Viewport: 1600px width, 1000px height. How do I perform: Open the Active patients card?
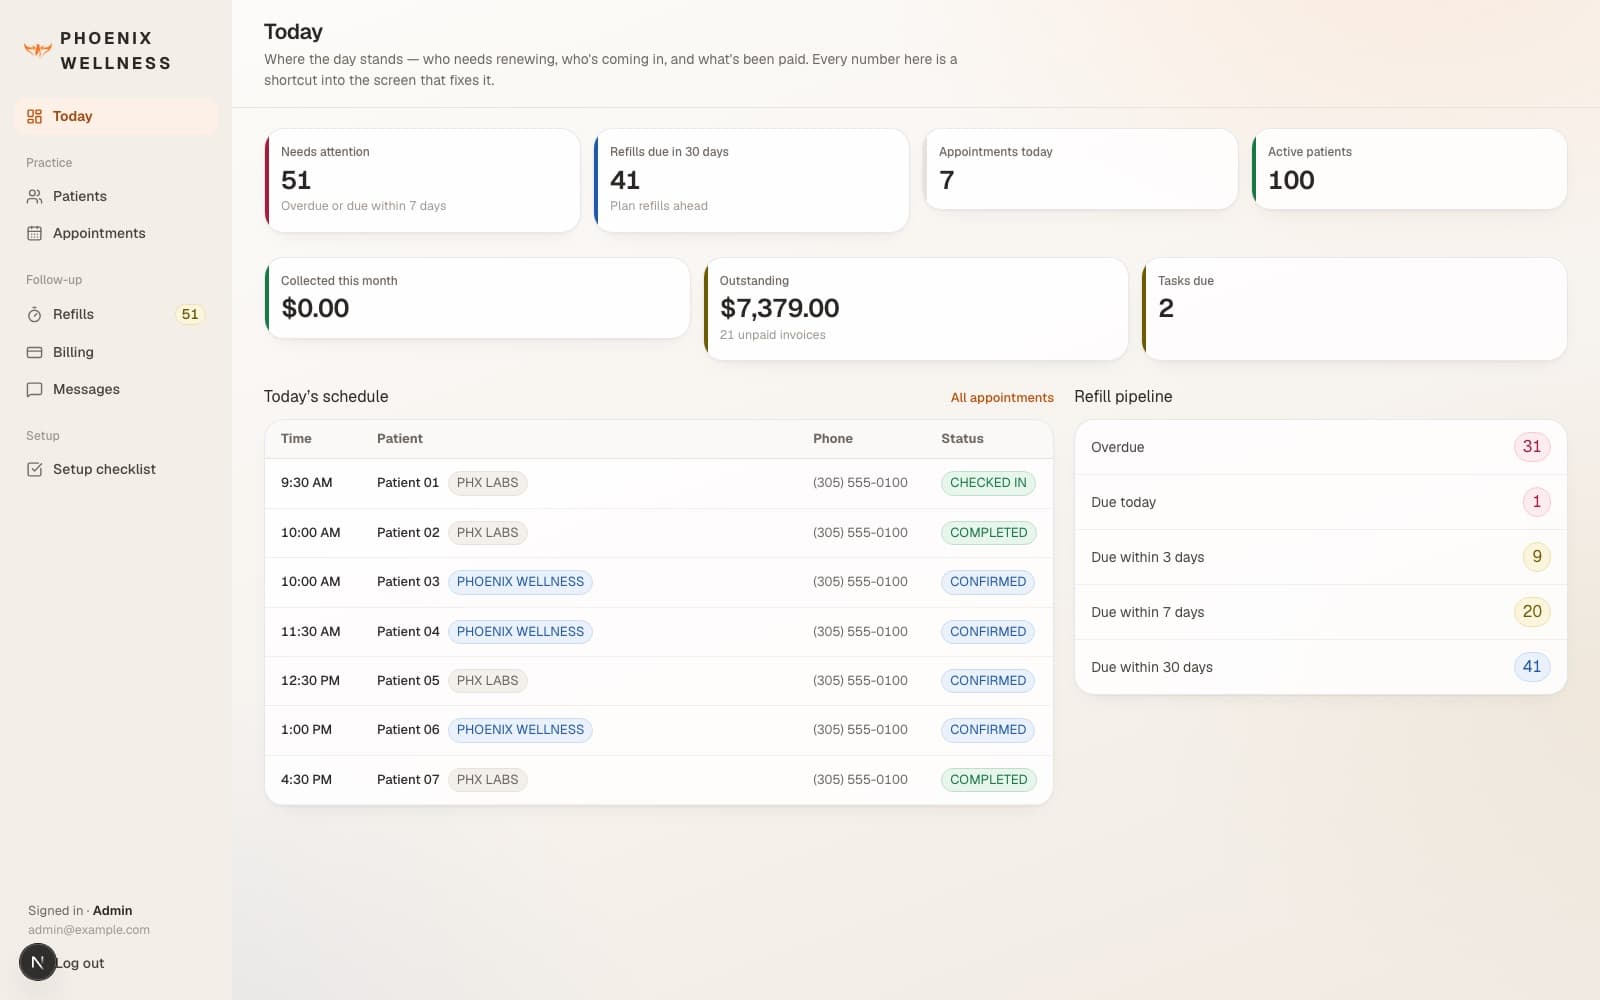pyautogui.click(x=1409, y=169)
